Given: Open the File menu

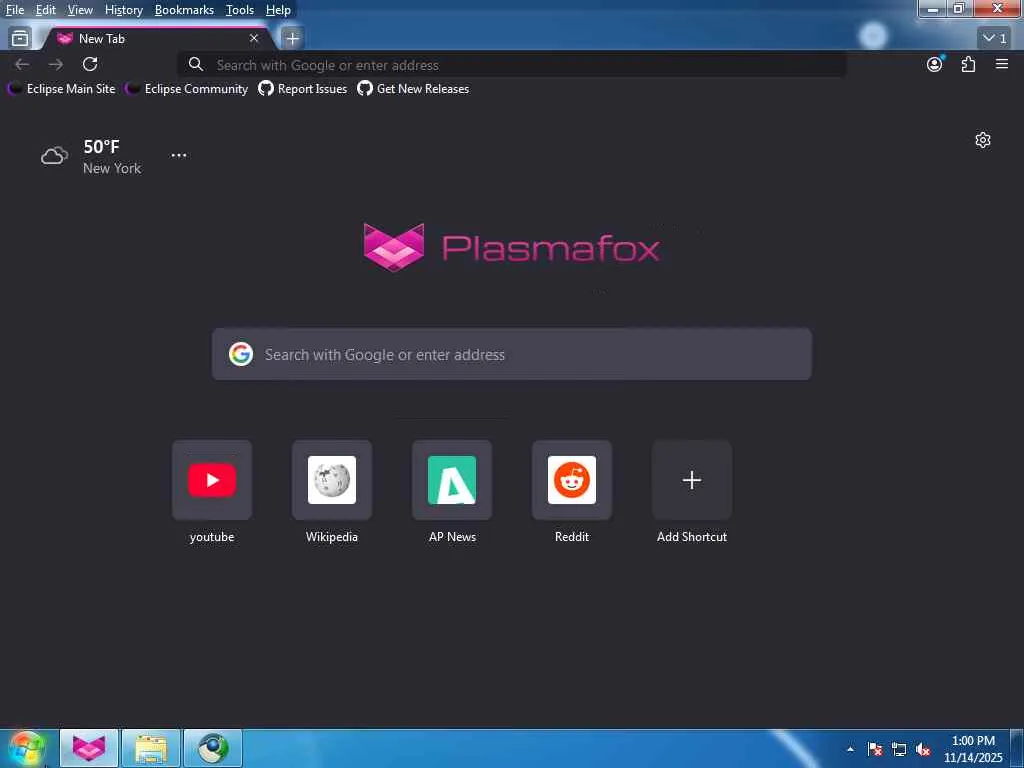Looking at the screenshot, I should (14, 10).
